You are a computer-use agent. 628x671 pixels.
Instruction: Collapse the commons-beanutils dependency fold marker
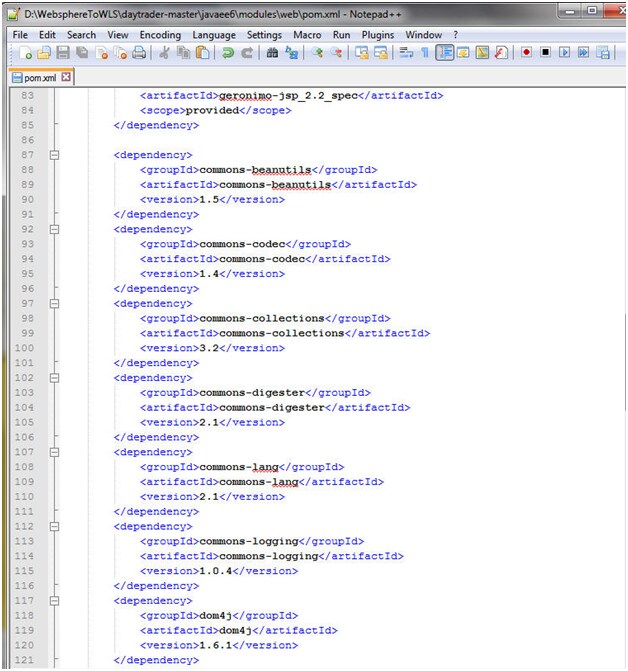point(54,155)
